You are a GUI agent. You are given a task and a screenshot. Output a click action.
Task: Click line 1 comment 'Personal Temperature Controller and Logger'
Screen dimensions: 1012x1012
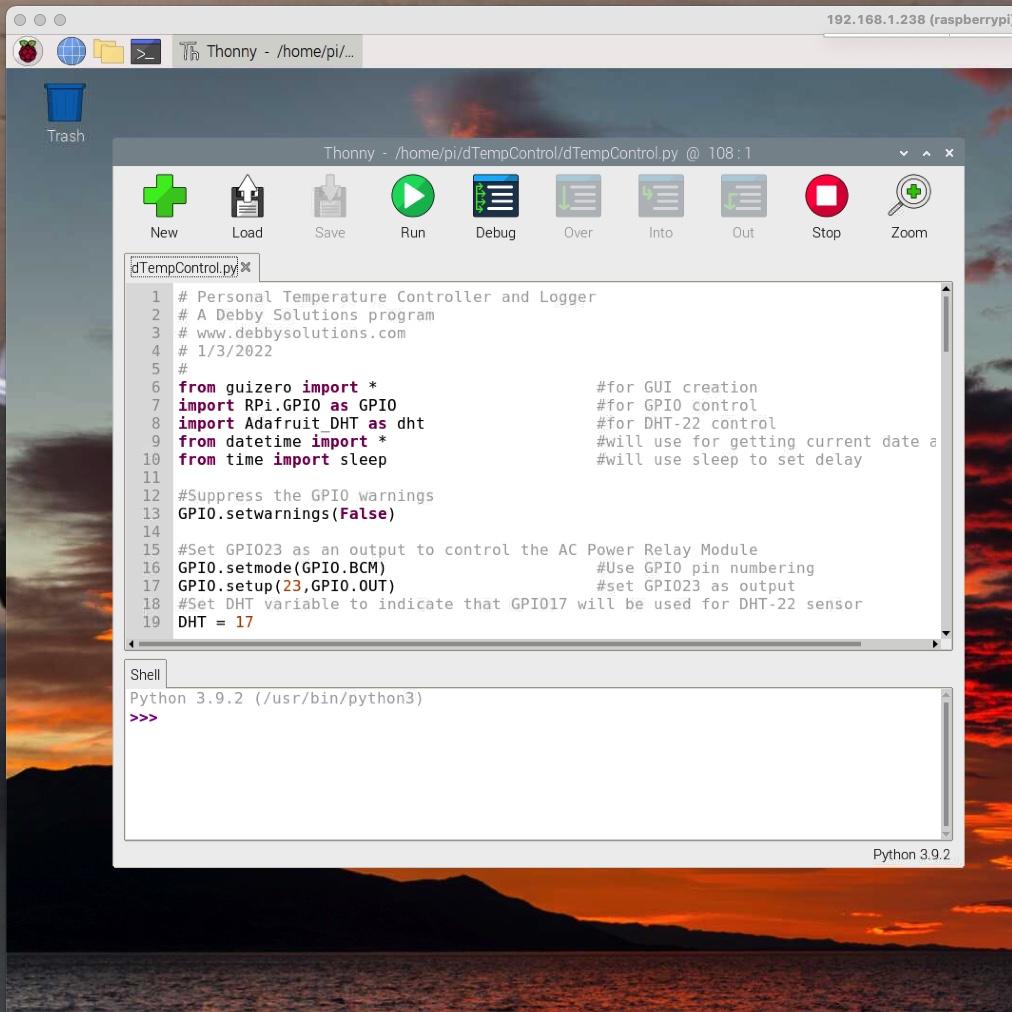coord(387,297)
